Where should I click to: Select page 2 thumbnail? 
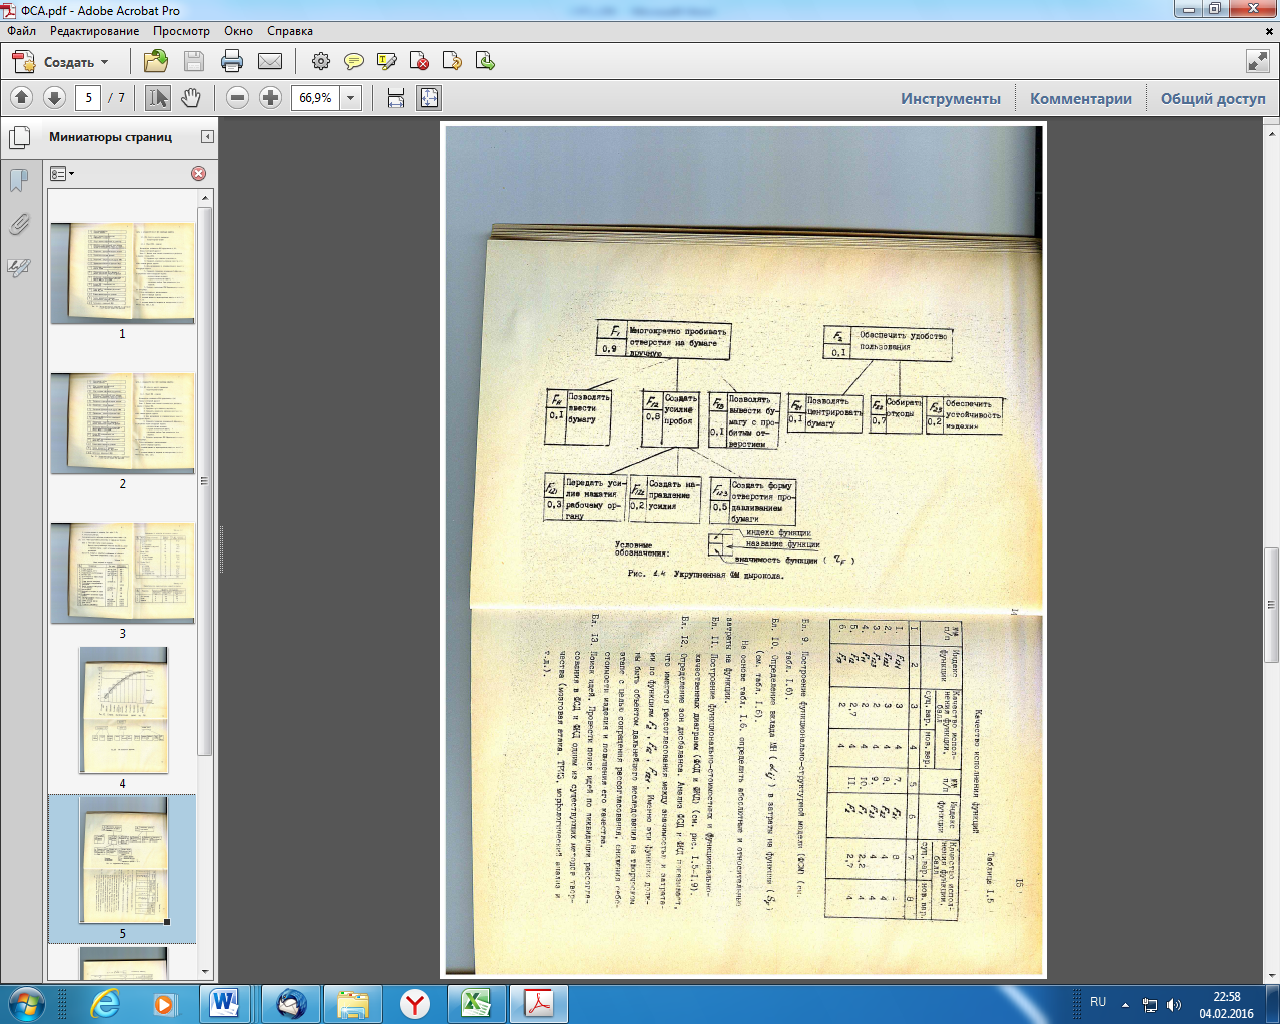[122, 423]
